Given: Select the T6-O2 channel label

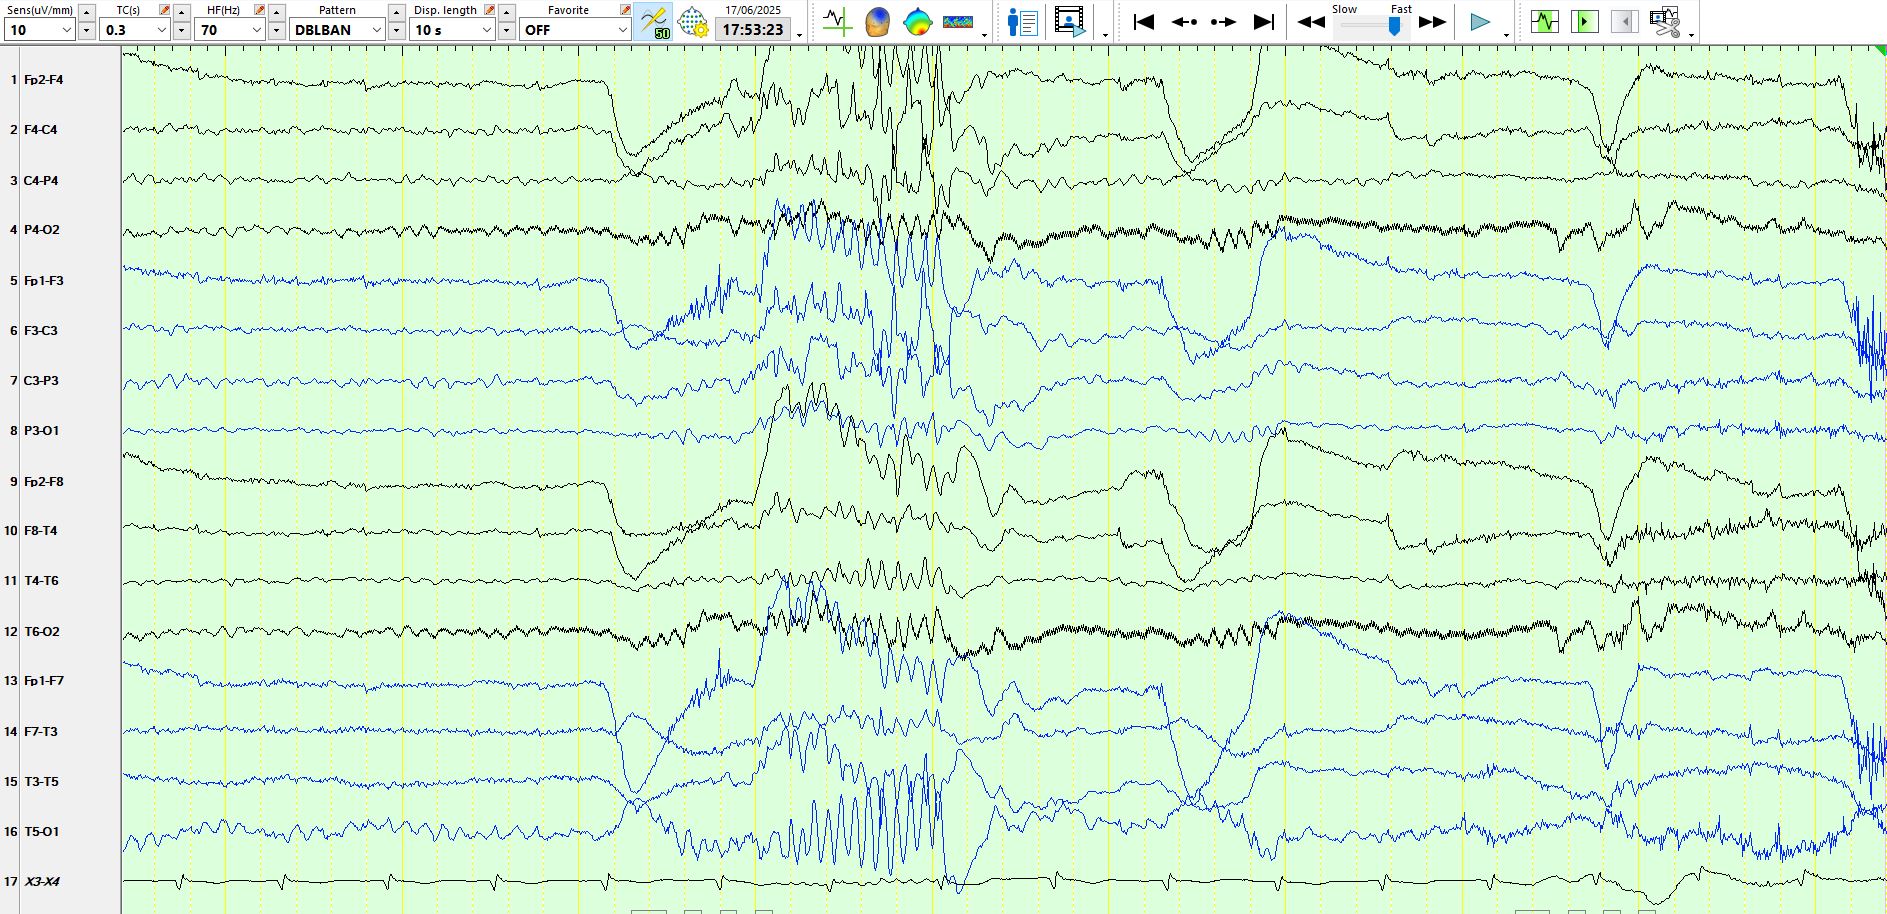Looking at the screenshot, I should (x=41, y=632).
